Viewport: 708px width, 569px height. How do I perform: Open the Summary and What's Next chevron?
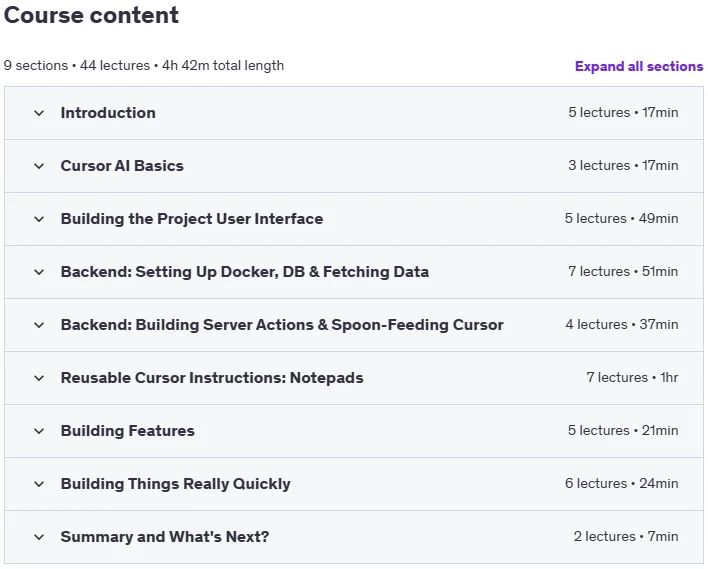pos(39,537)
